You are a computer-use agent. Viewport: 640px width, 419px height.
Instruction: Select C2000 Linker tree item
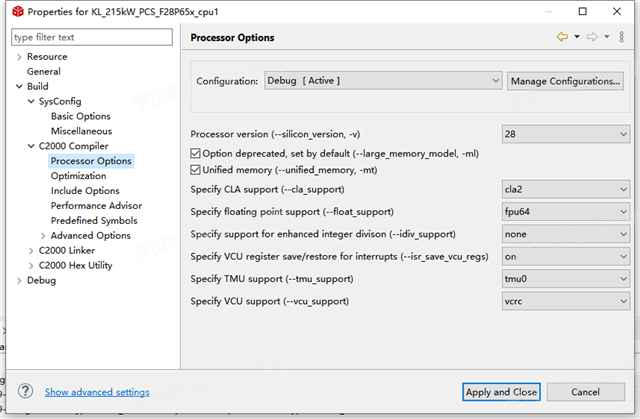pos(67,251)
